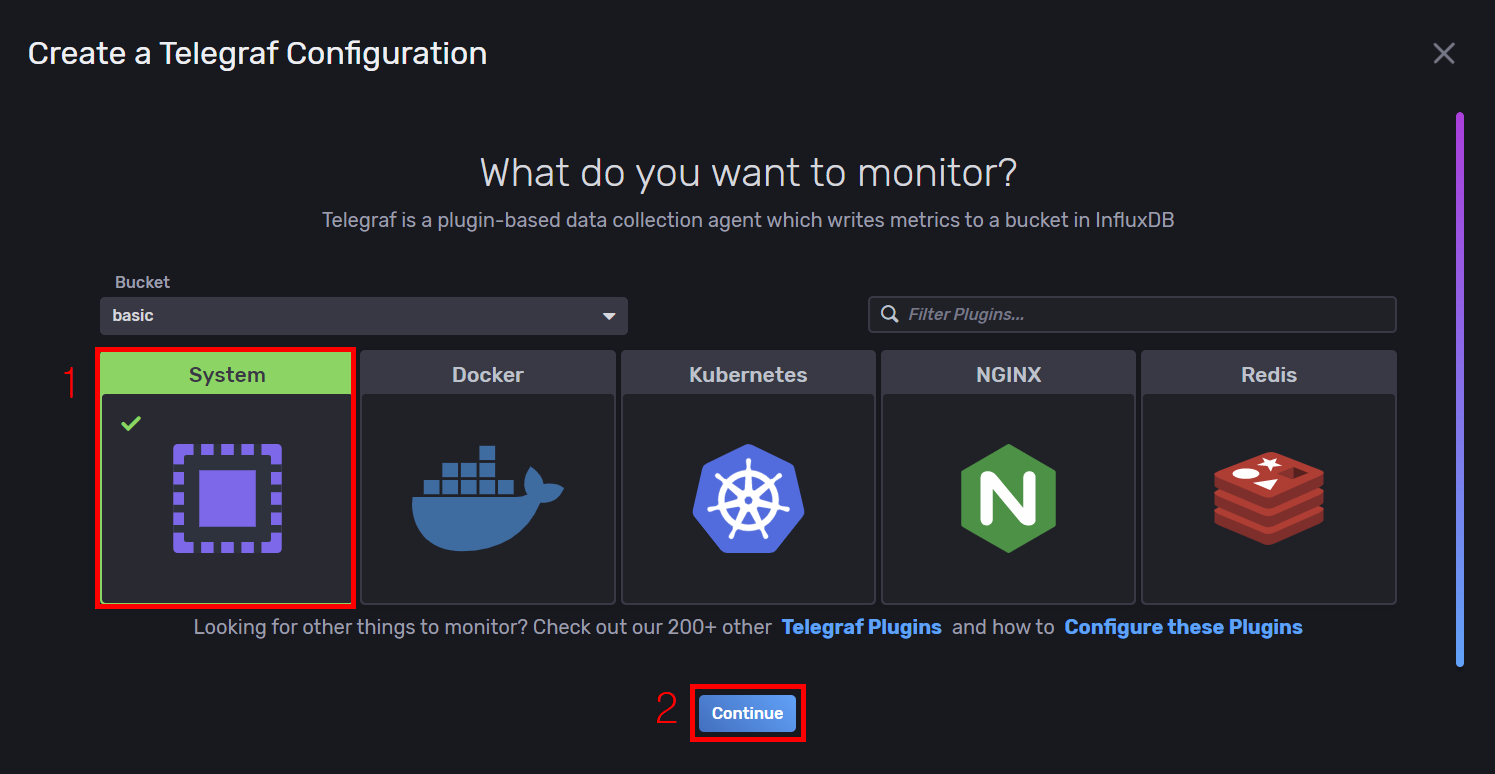Click the Continue button

748,714
